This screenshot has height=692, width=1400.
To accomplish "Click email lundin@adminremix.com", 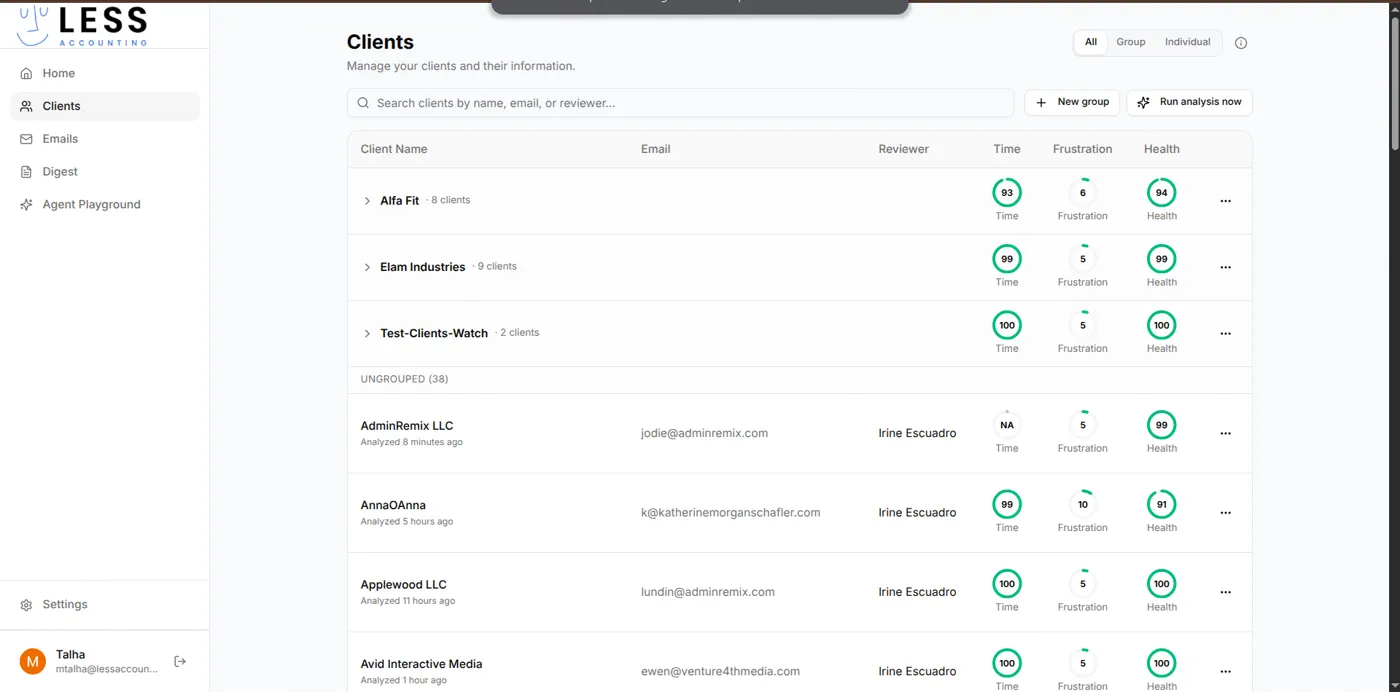I will (708, 592).
